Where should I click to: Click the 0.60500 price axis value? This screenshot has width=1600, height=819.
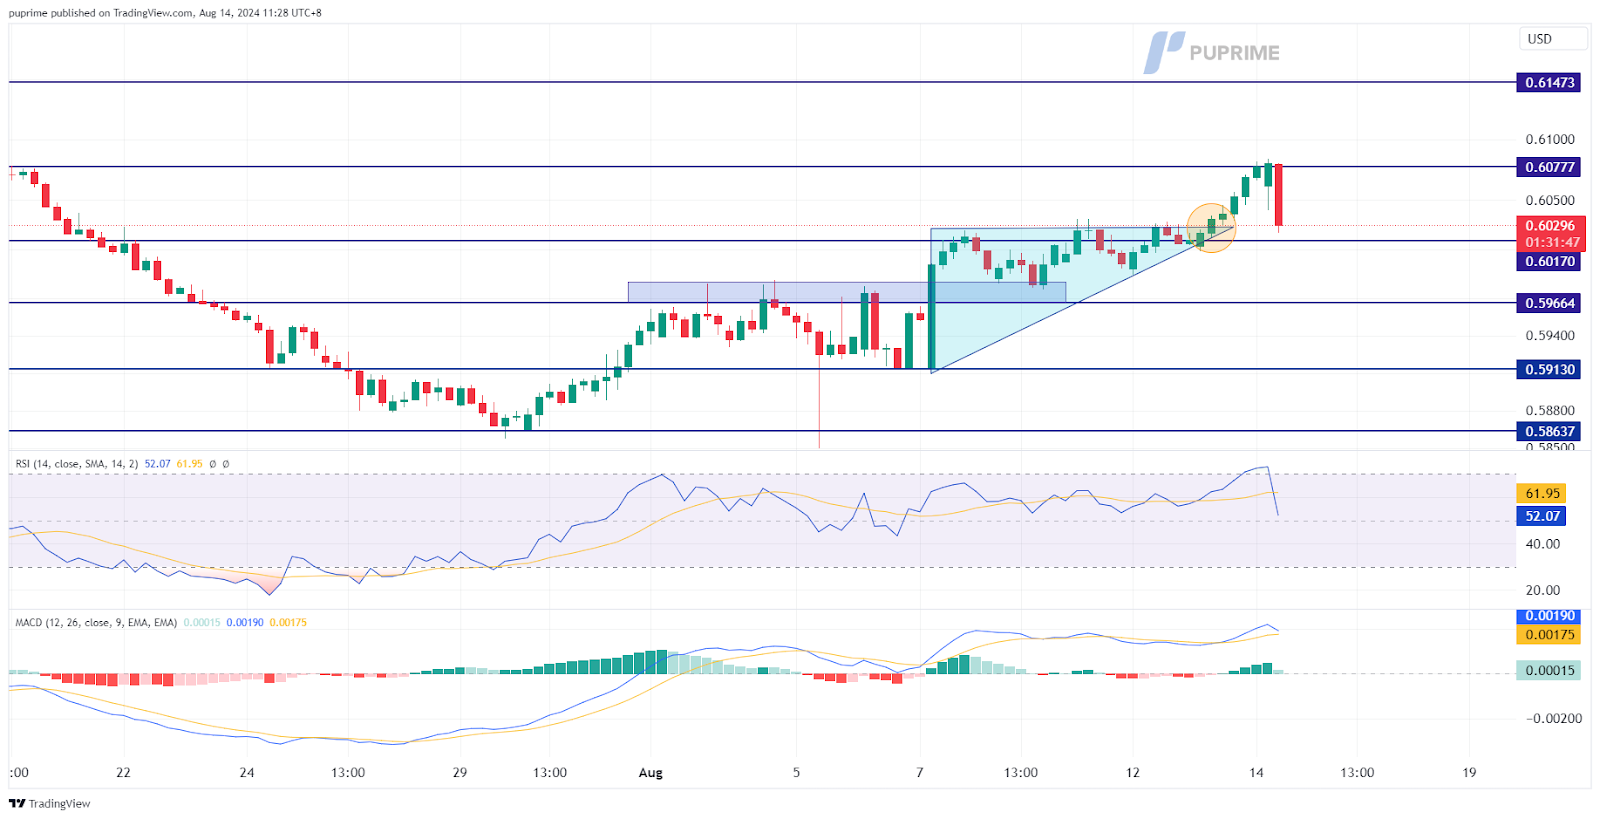point(1550,201)
